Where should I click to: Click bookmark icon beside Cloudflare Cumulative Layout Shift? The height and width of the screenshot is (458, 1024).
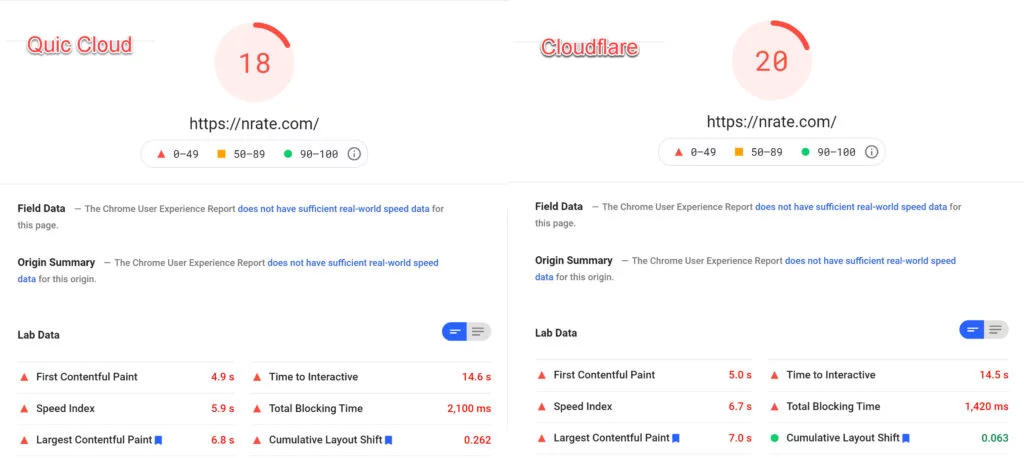click(906, 438)
